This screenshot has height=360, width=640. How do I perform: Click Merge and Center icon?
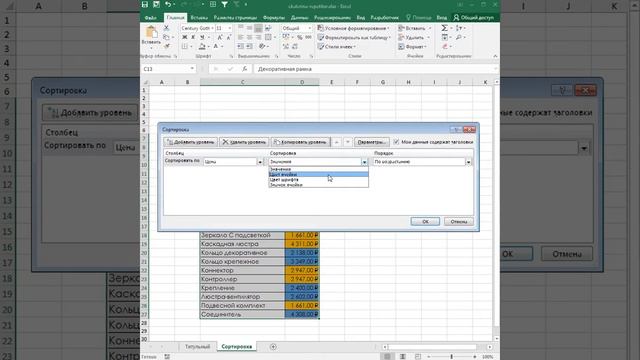click(x=268, y=37)
